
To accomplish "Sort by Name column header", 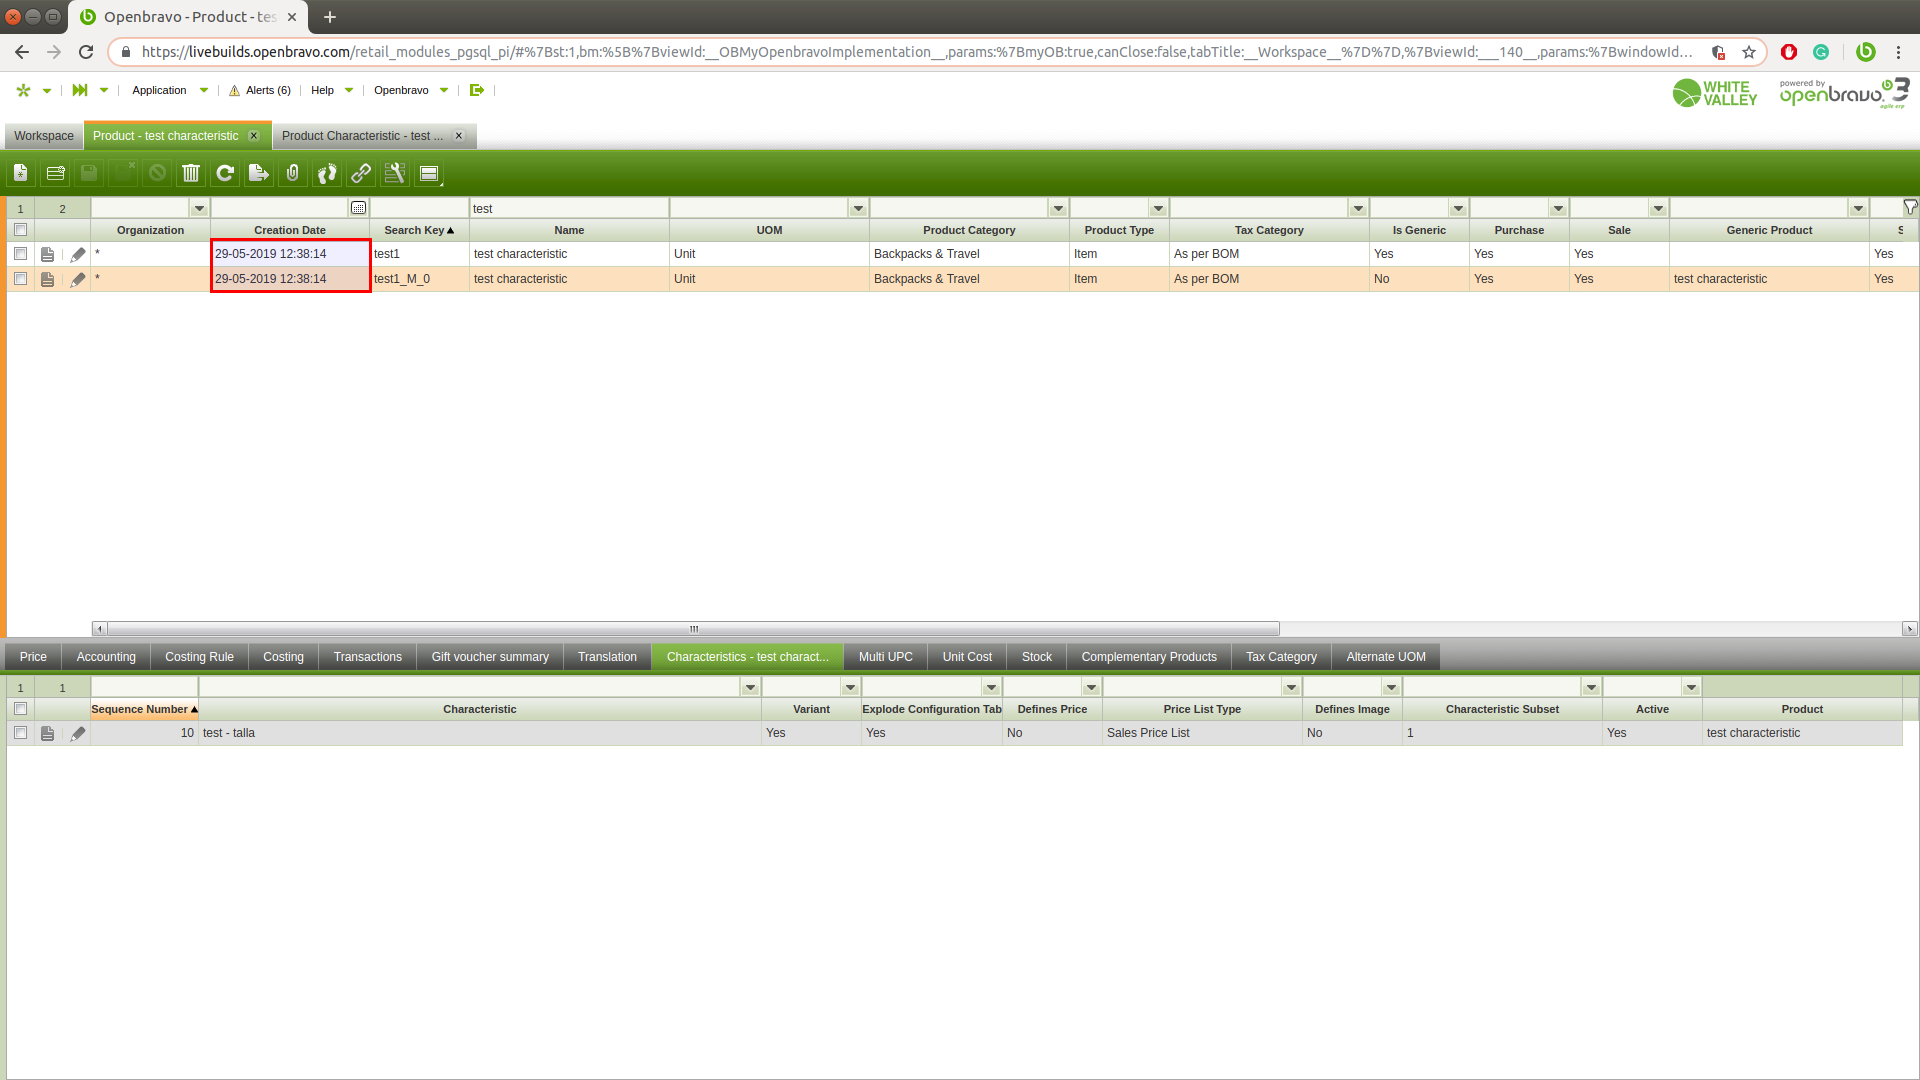I will 569,230.
